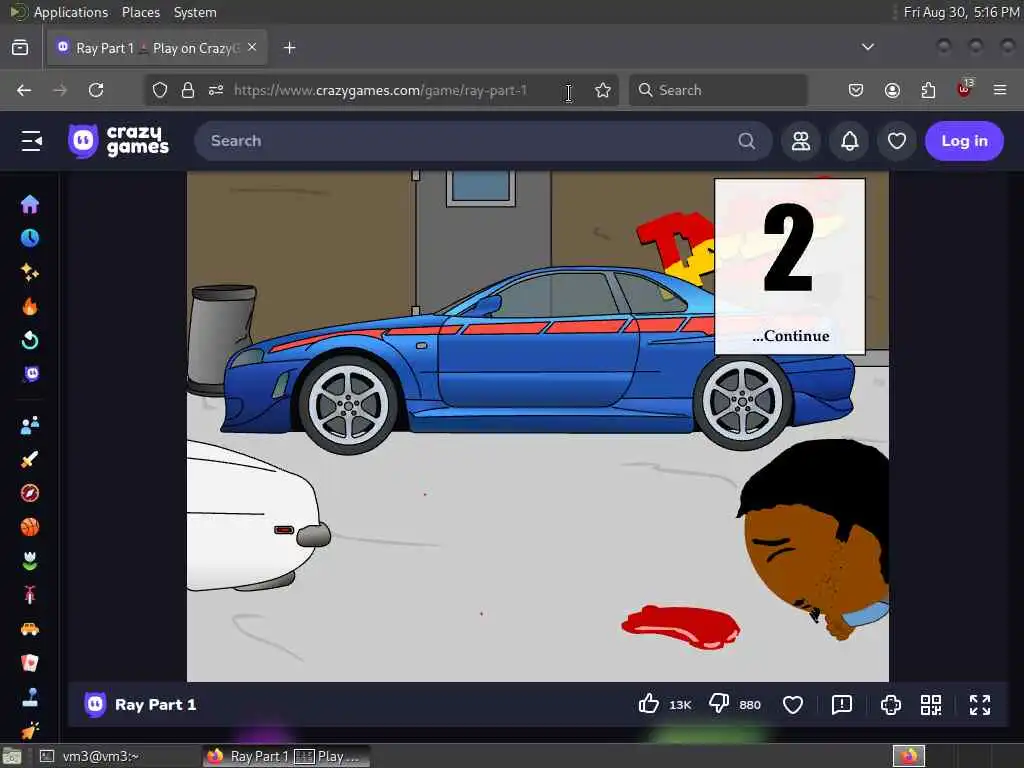Open Recently played clock icon in sidebar
The image size is (1024, 768).
point(30,238)
